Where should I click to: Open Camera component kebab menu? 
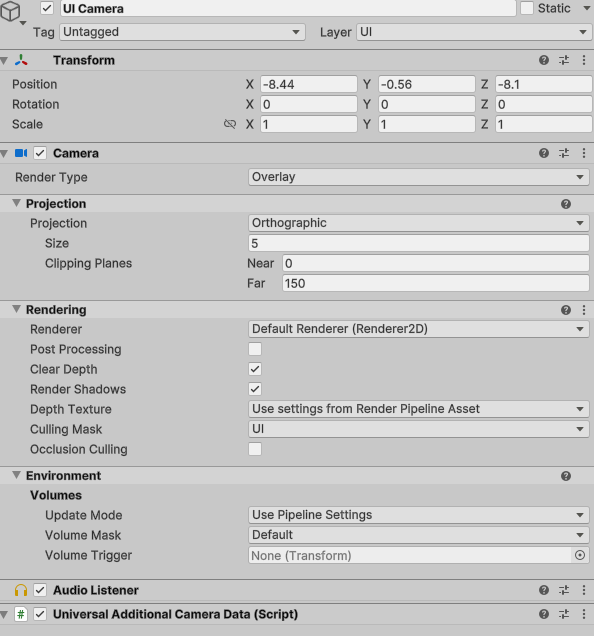tap(584, 153)
